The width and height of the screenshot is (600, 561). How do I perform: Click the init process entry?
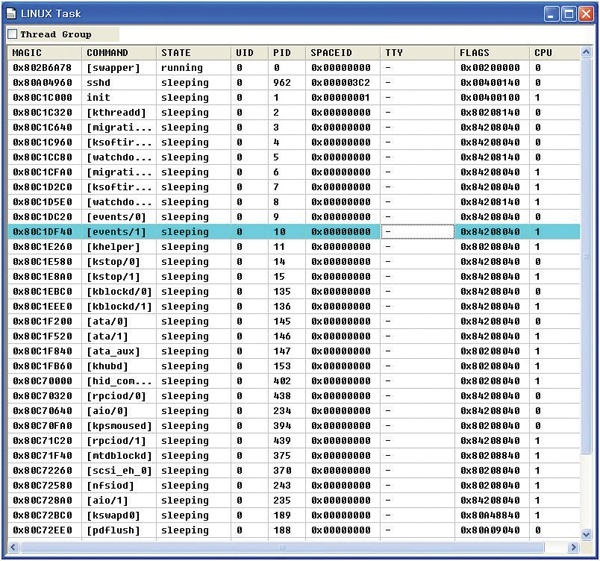coord(99,98)
